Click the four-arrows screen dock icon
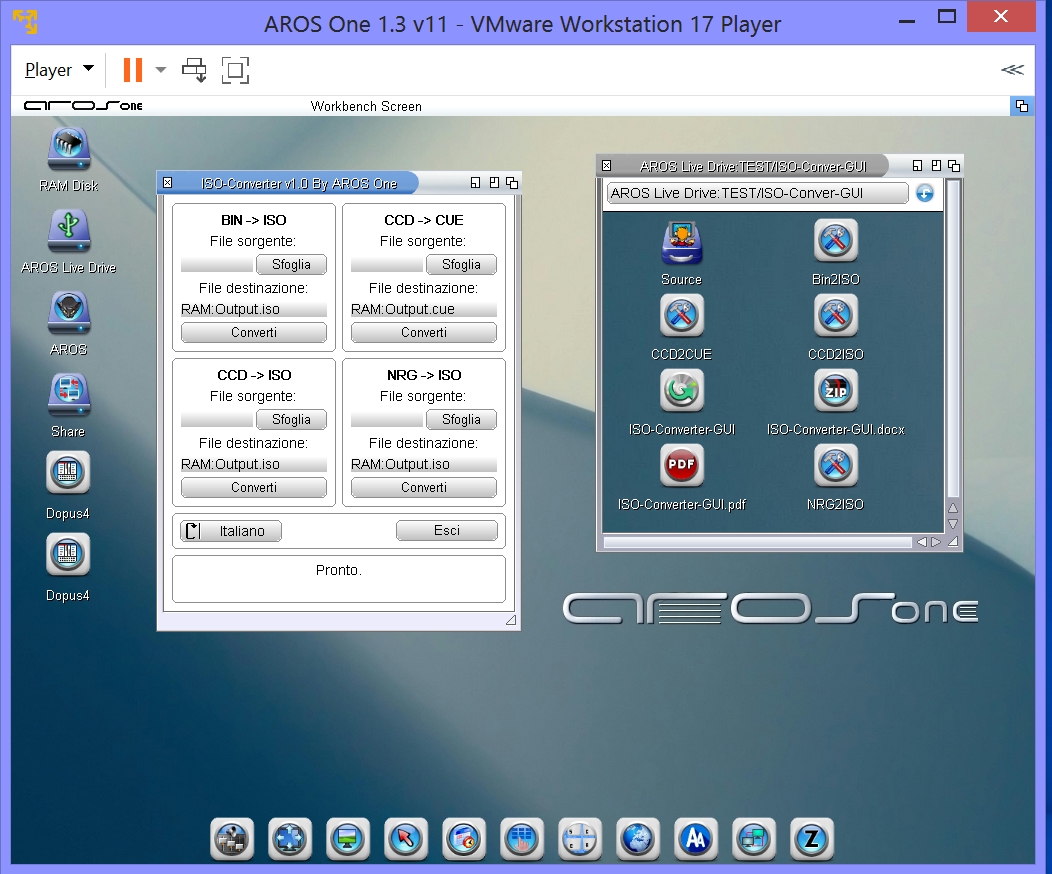Image resolution: width=1052 pixels, height=874 pixels. (x=290, y=838)
